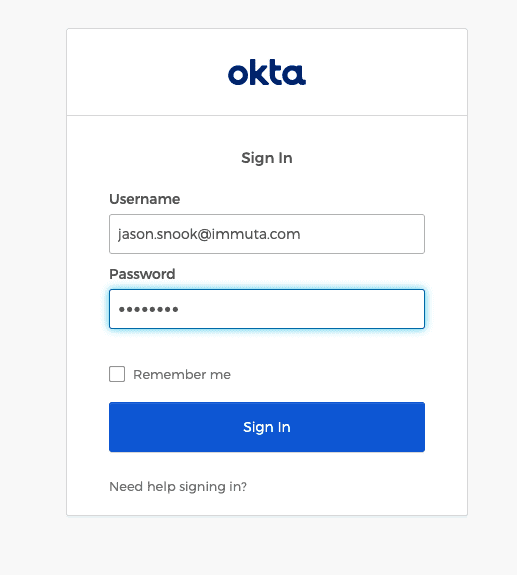Click the masked password dots
The height and width of the screenshot is (575, 517).
click(148, 310)
